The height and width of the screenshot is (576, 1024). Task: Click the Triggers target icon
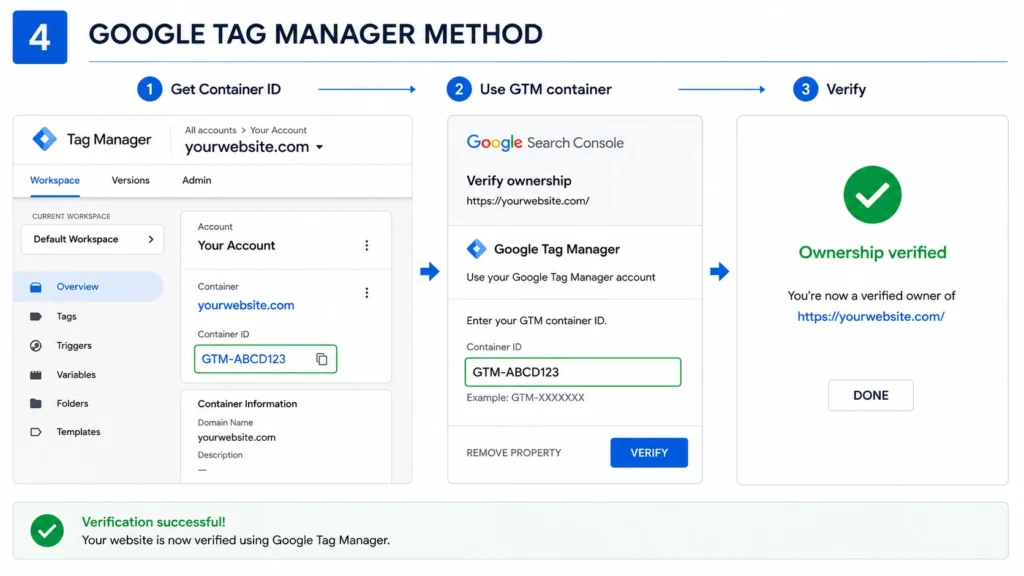point(36,345)
